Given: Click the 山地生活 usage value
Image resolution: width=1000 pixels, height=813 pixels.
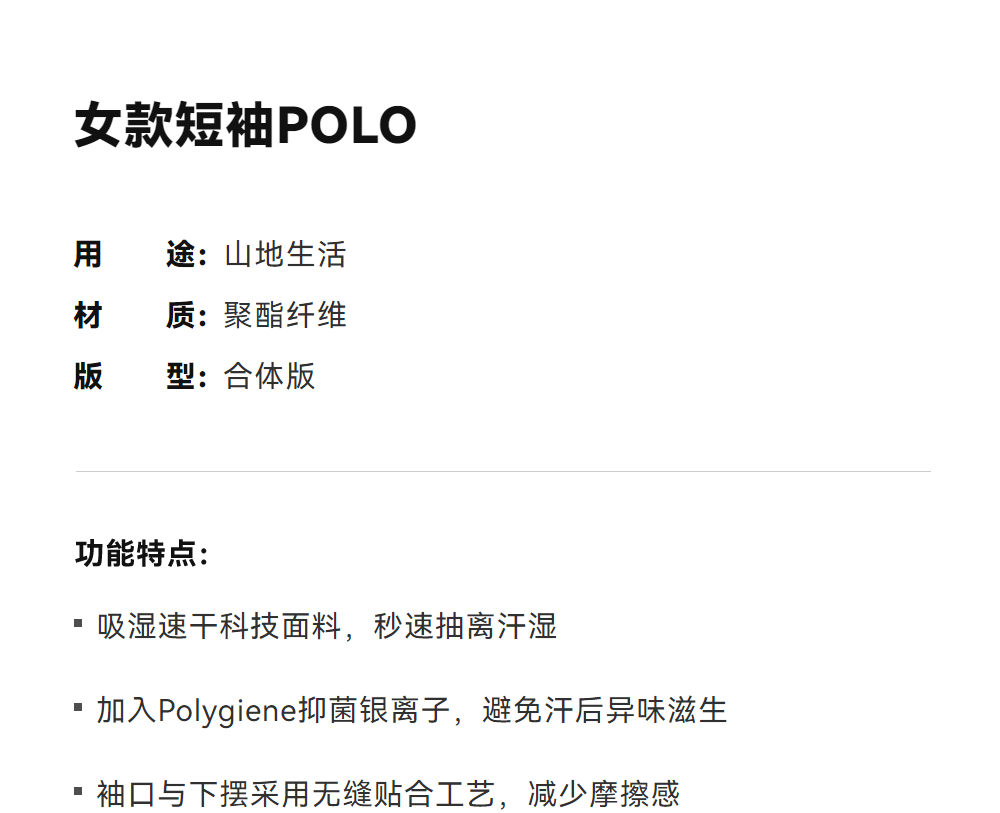Looking at the screenshot, I should coord(285,255).
